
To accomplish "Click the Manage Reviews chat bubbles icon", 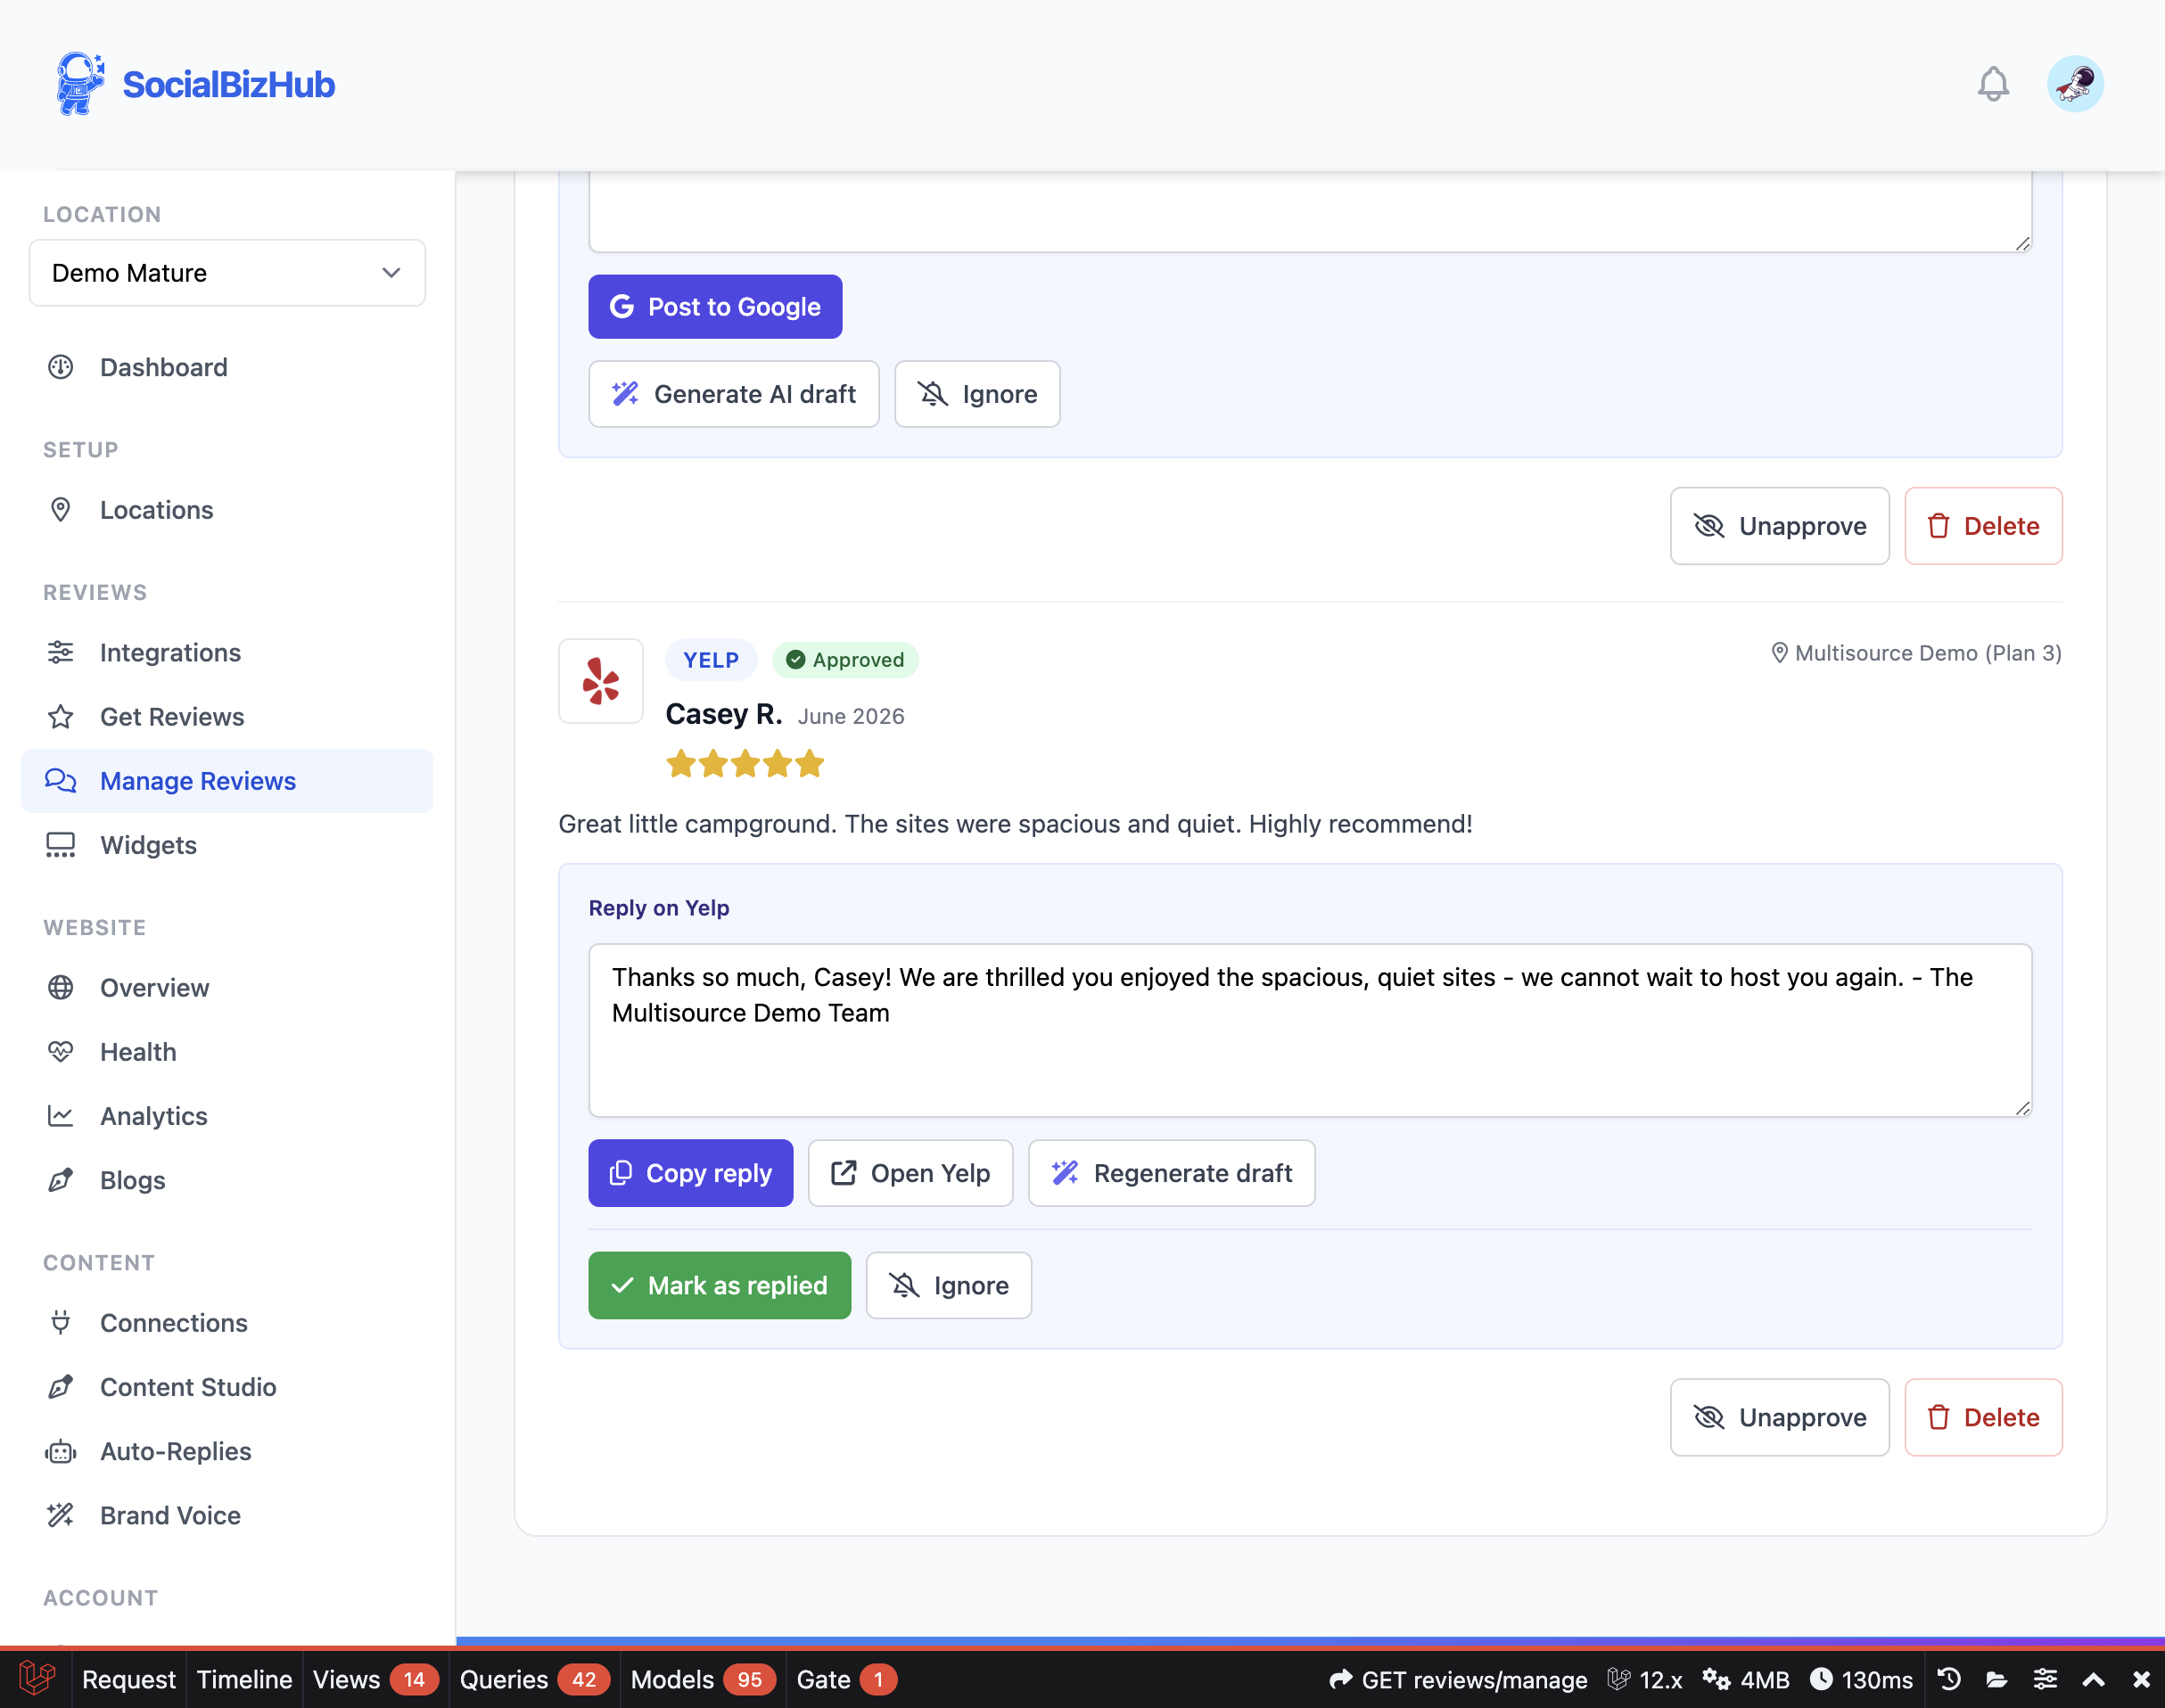I will [x=61, y=781].
